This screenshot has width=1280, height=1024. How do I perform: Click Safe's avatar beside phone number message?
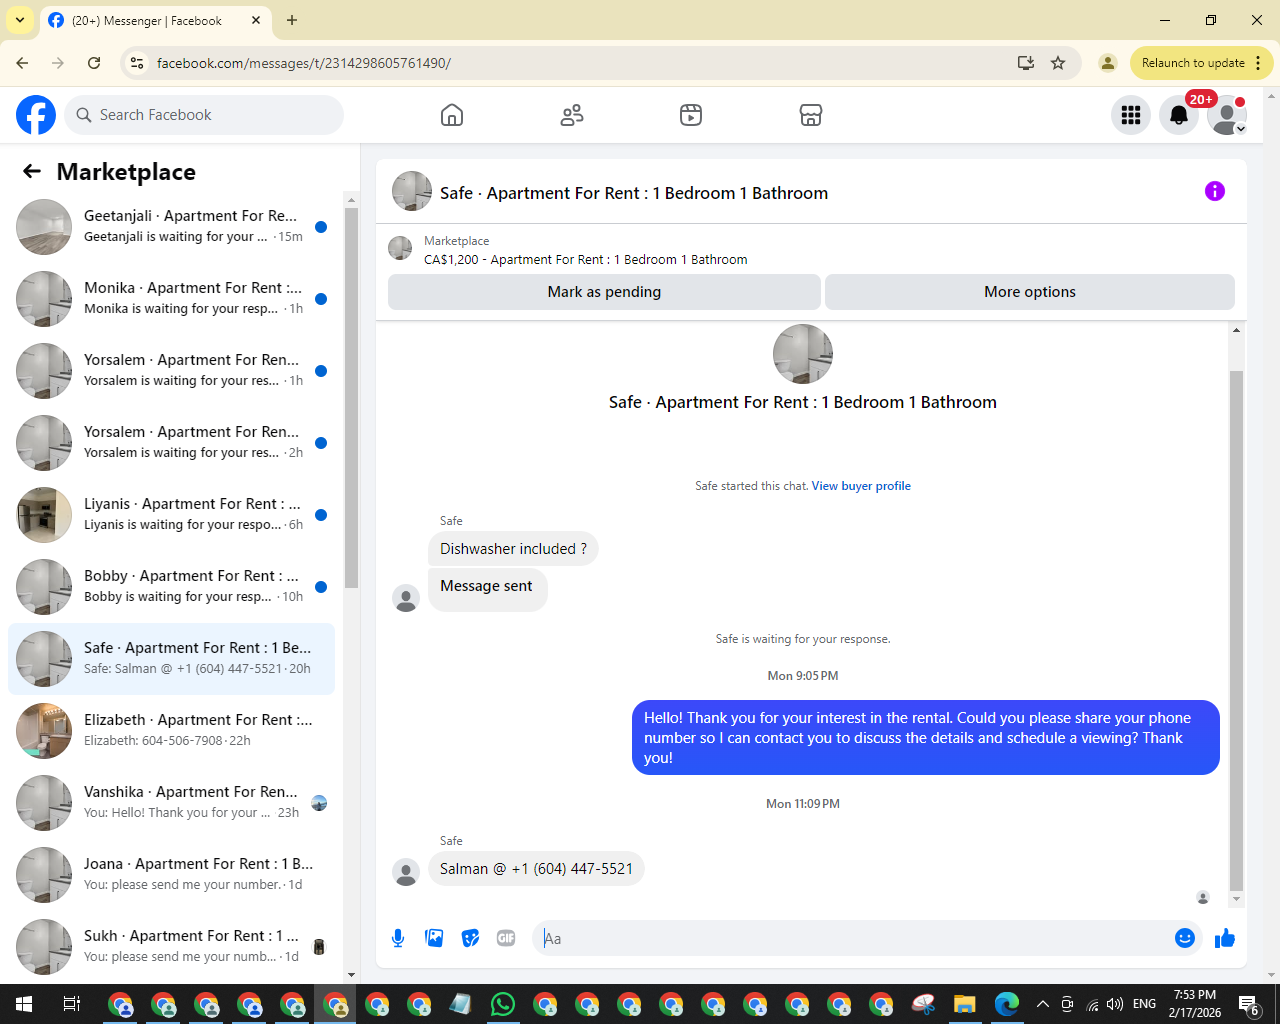point(406,872)
